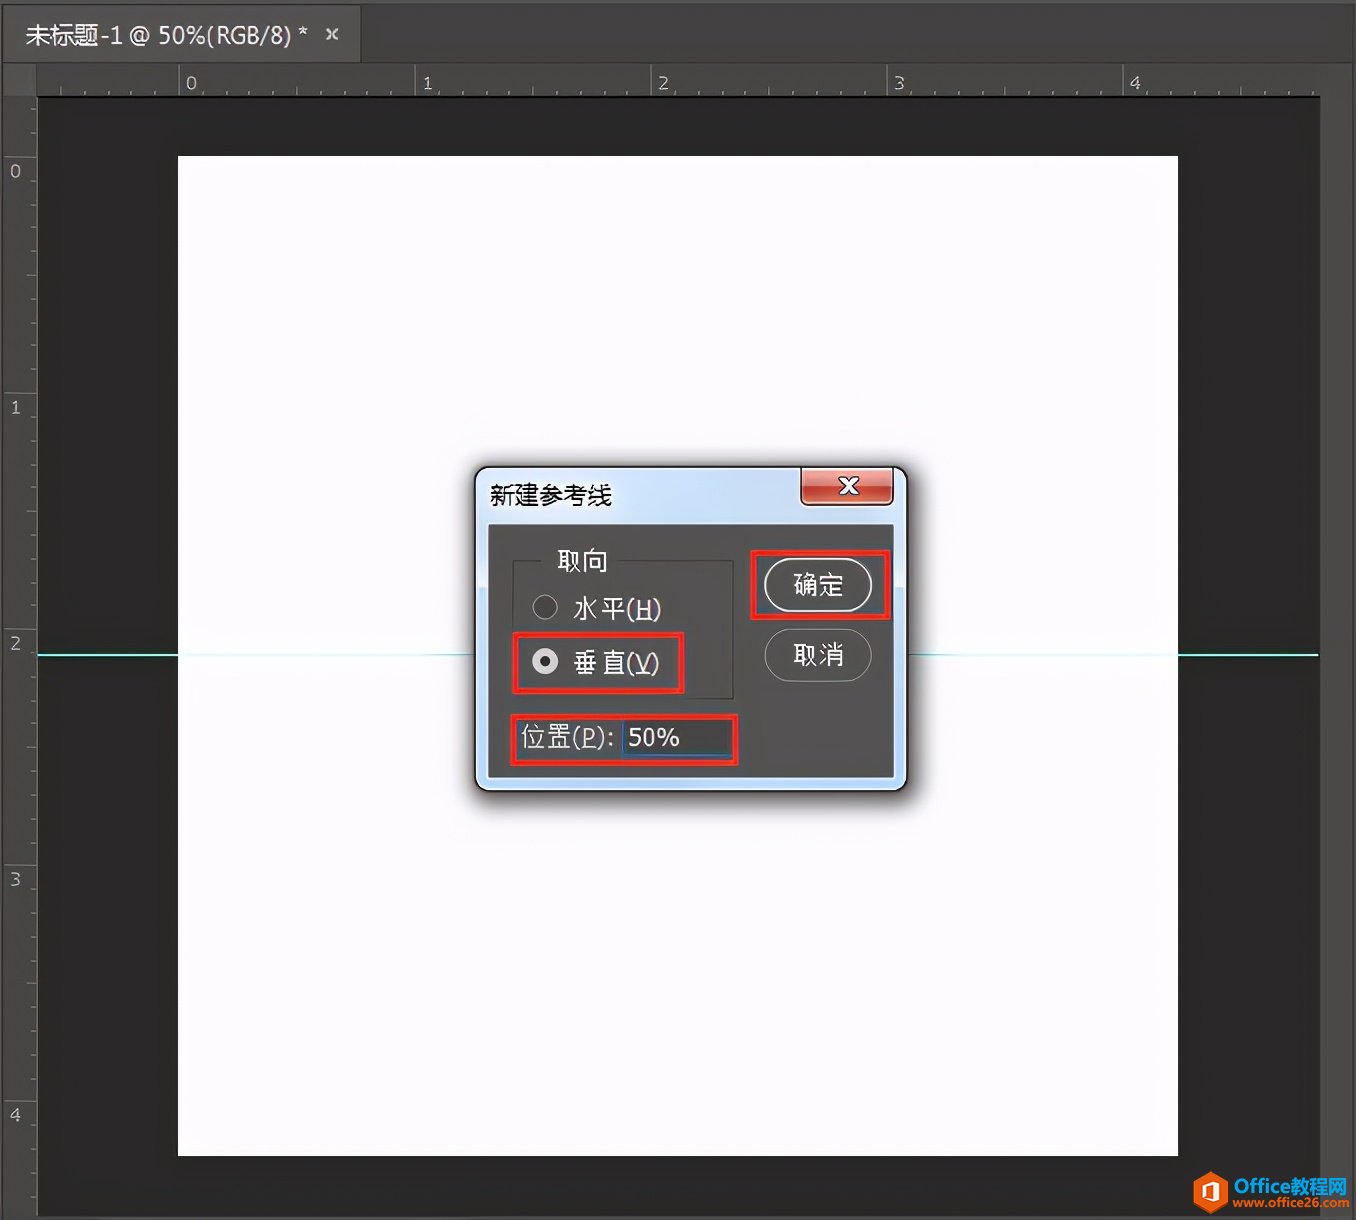The width and height of the screenshot is (1356, 1220).
Task: Click the ruler origin corner box
Action: 19,81
